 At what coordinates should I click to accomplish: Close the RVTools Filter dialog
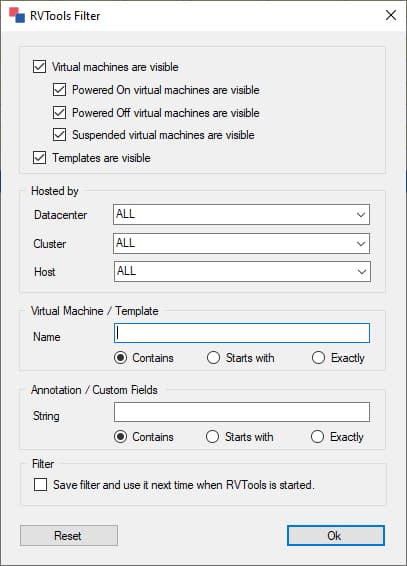(x=391, y=15)
